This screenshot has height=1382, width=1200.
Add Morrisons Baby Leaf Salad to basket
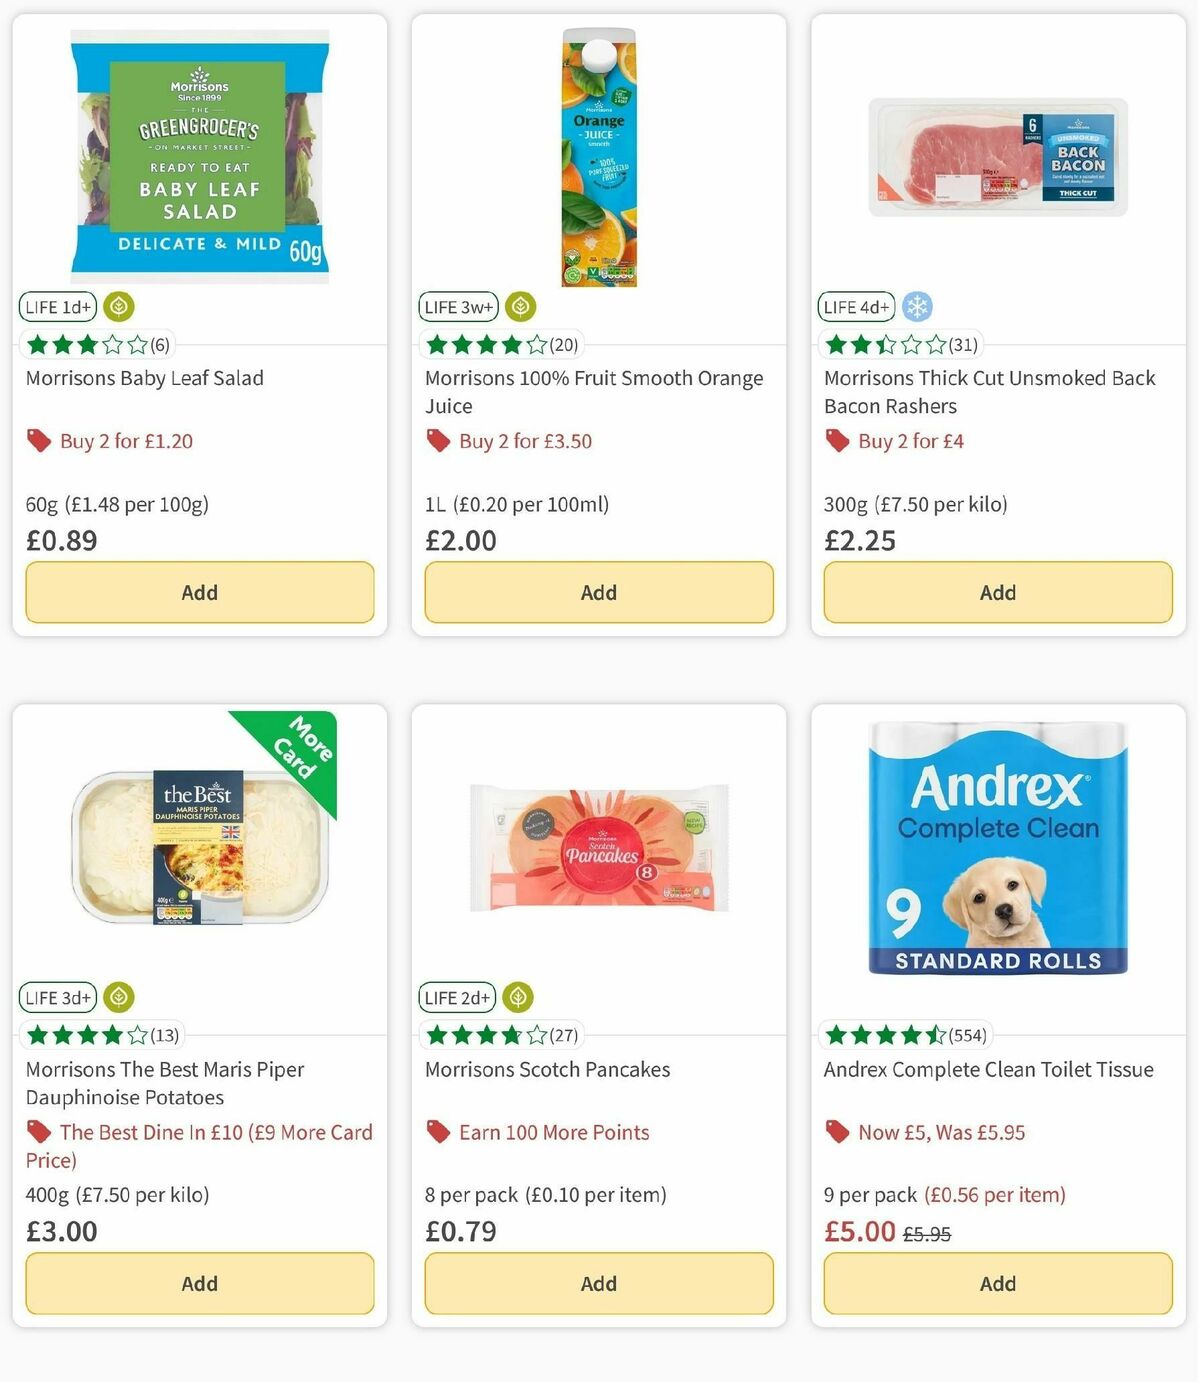point(199,592)
